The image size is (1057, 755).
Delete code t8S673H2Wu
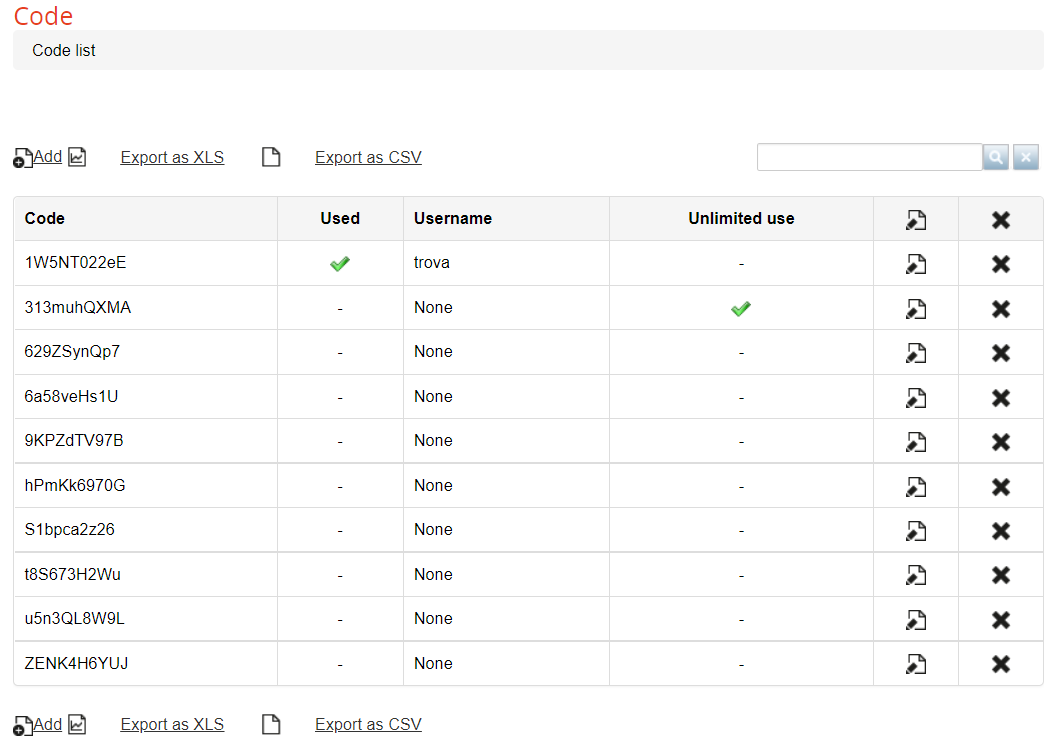click(x=1000, y=575)
